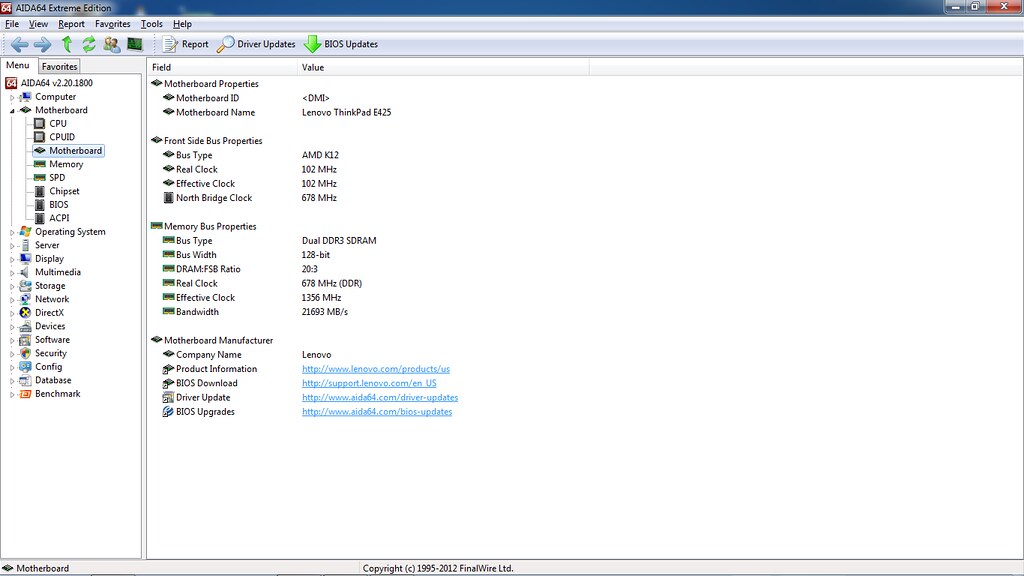Select the Motherboard subitem in tree

(69, 151)
